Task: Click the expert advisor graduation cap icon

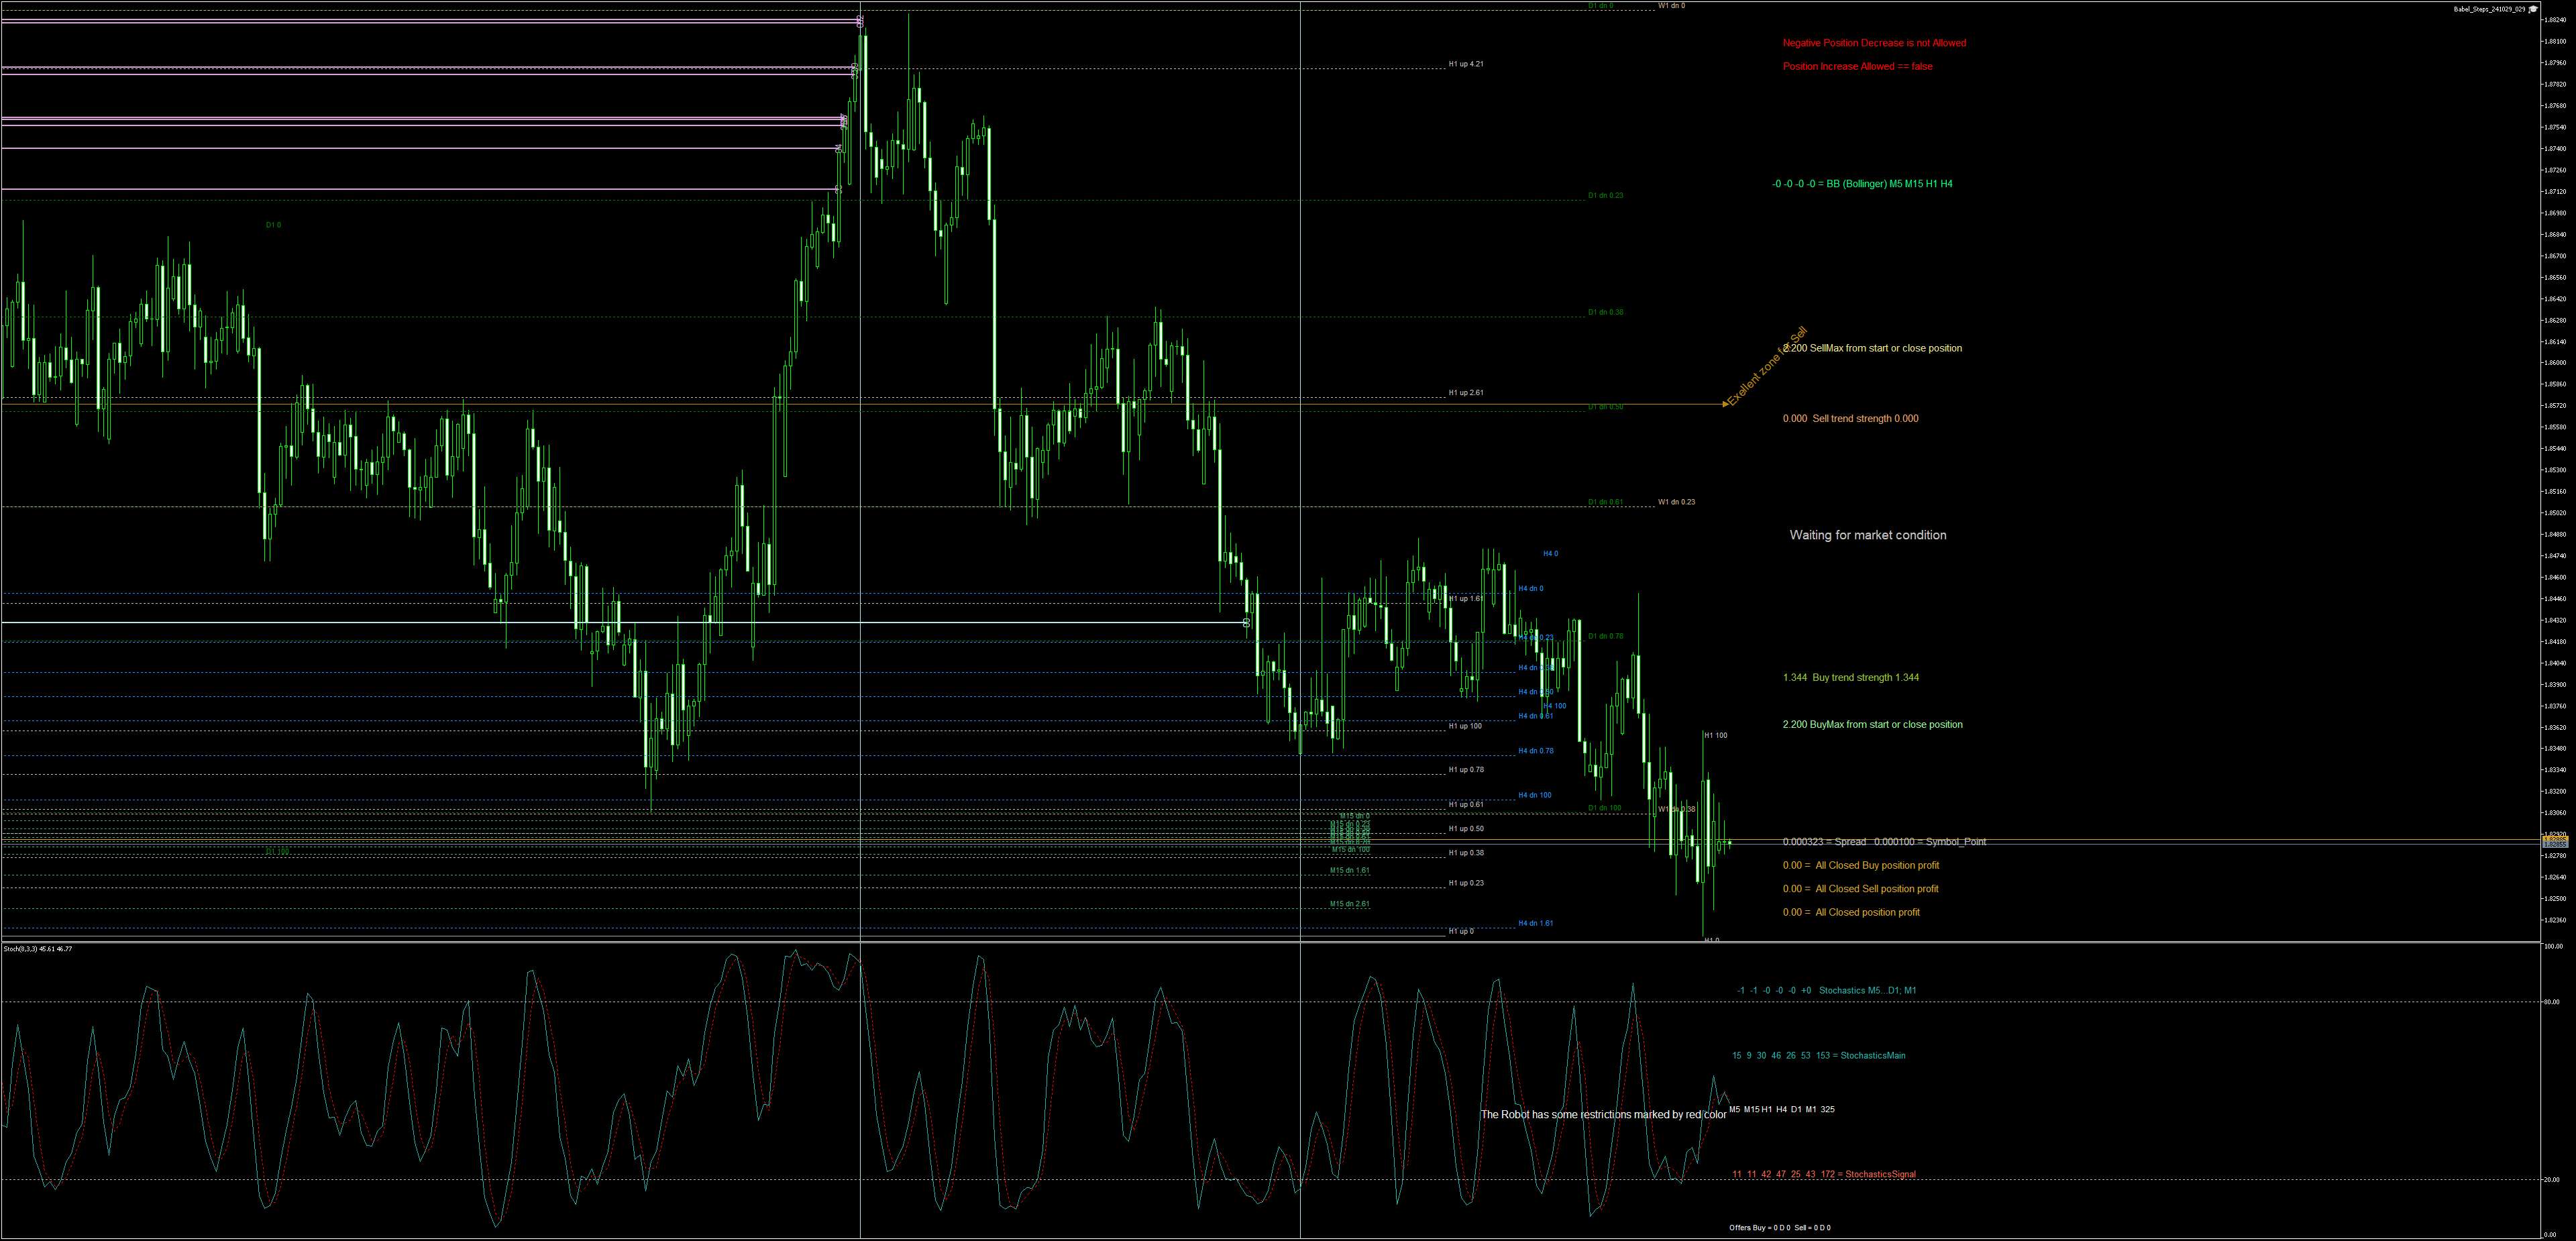Action: [2533, 9]
